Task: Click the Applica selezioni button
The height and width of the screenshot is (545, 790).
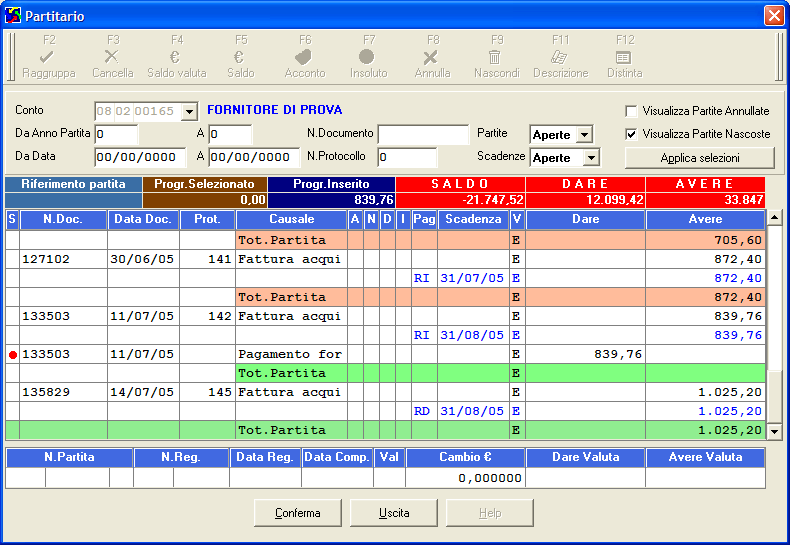Action: click(x=700, y=158)
